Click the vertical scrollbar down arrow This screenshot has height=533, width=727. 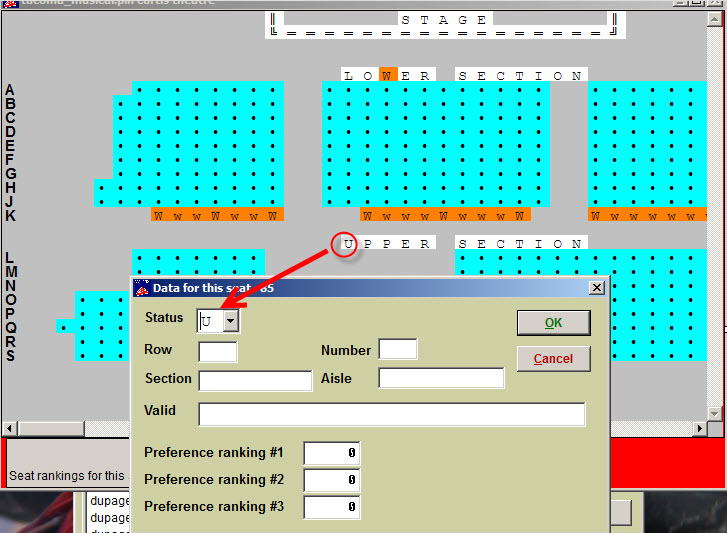coord(714,413)
